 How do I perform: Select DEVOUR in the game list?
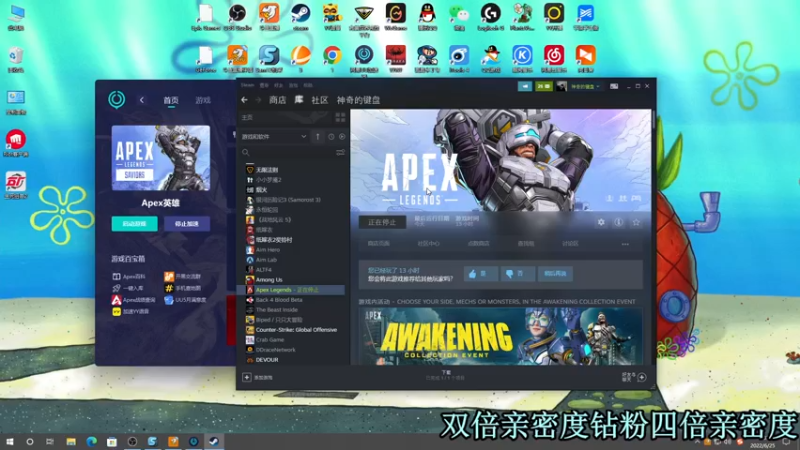(x=267, y=360)
